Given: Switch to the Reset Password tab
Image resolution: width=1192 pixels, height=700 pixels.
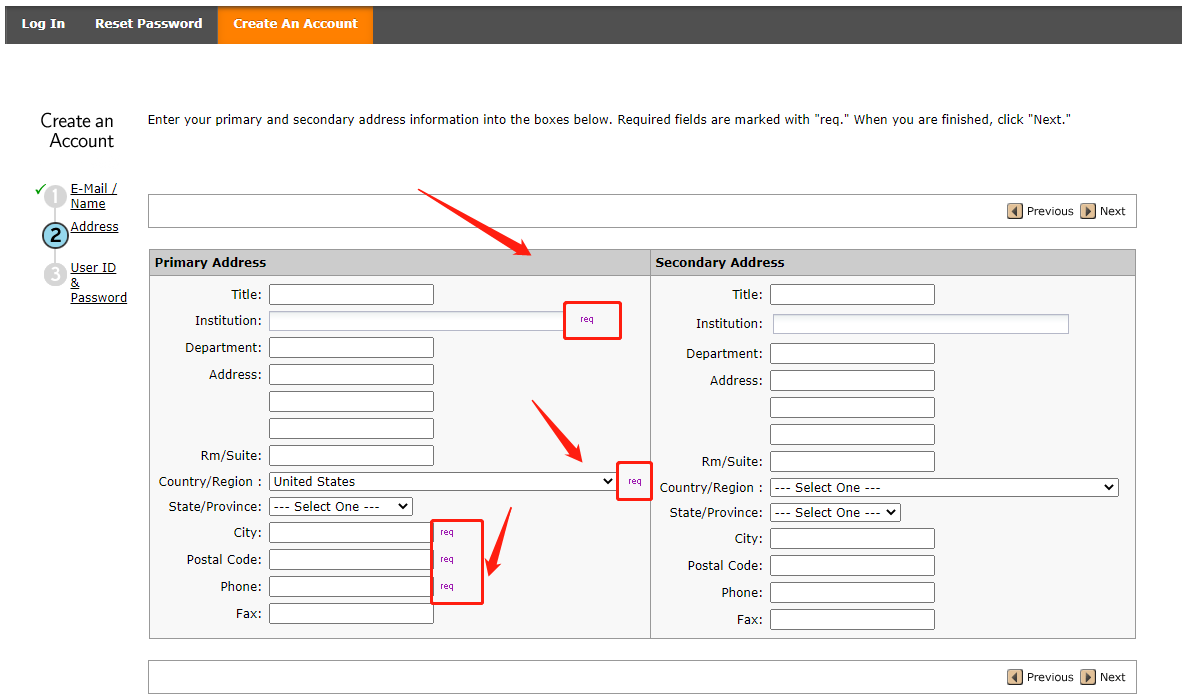Looking at the screenshot, I should [149, 24].
